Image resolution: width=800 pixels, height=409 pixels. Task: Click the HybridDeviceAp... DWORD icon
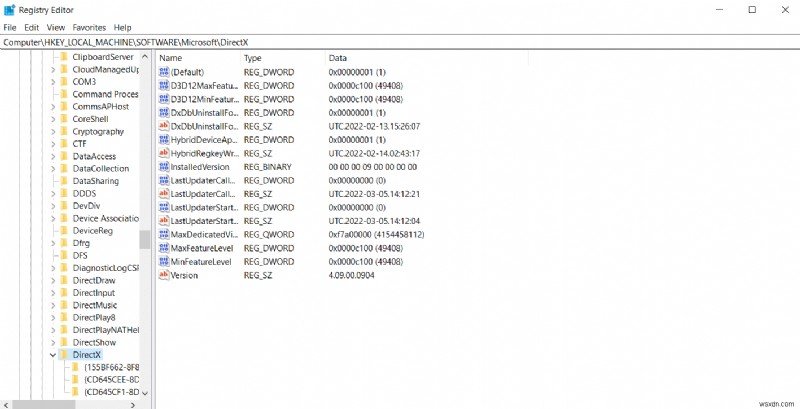(164, 140)
